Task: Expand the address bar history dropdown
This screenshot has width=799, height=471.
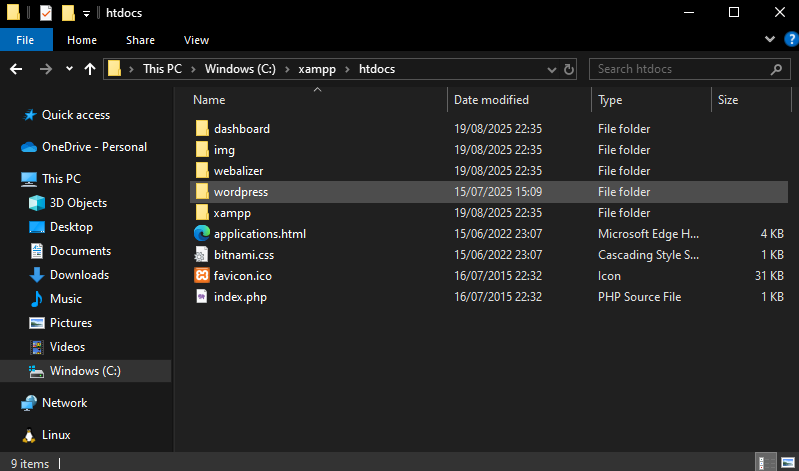Action: pos(551,69)
